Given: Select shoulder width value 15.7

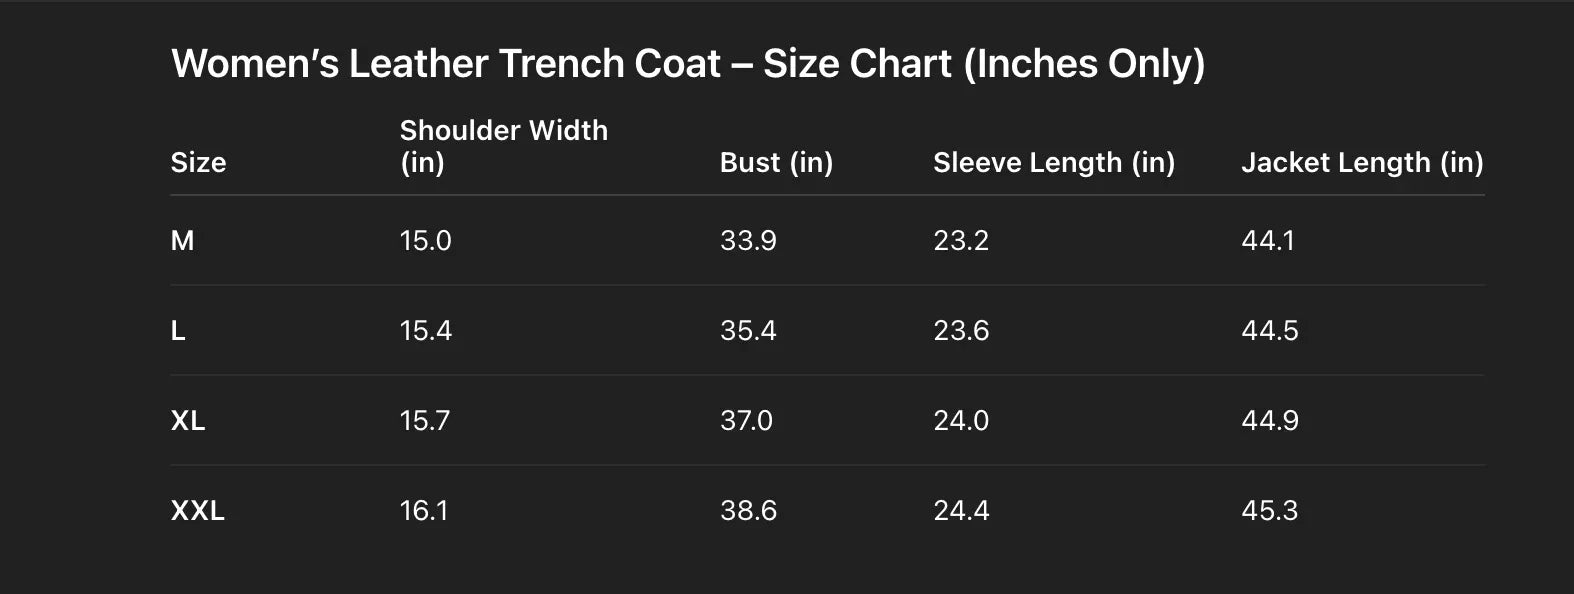Looking at the screenshot, I should pyautogui.click(x=424, y=420).
